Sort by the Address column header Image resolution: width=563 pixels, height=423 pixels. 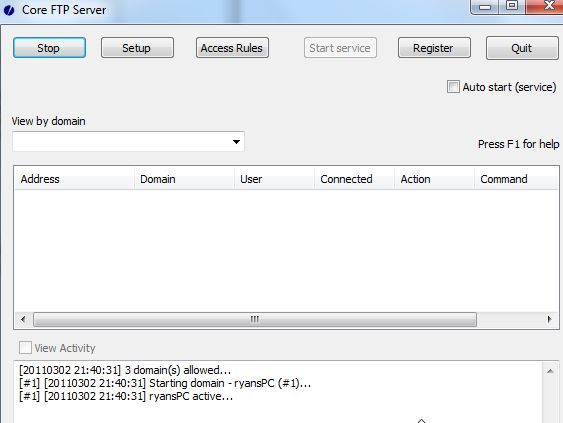coord(74,179)
